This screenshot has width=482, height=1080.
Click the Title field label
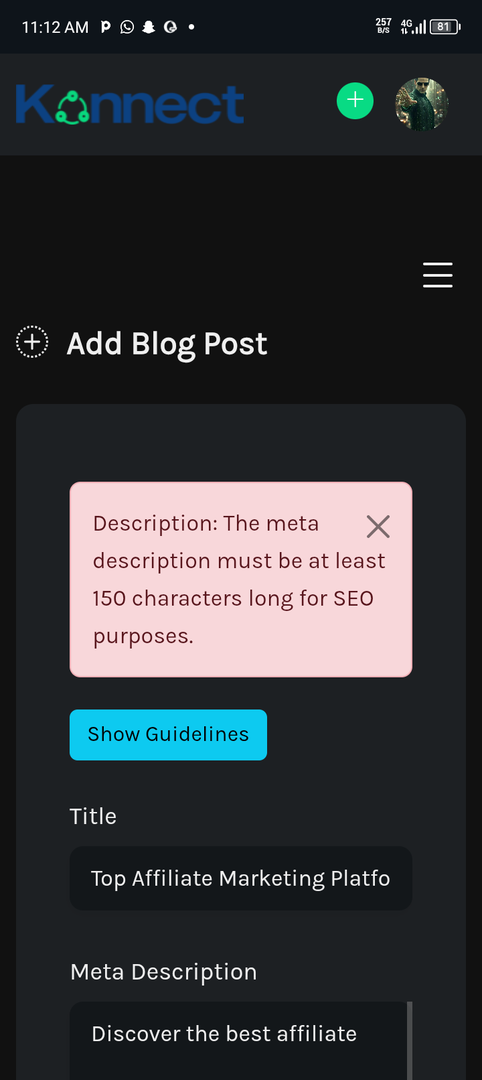pyautogui.click(x=93, y=816)
